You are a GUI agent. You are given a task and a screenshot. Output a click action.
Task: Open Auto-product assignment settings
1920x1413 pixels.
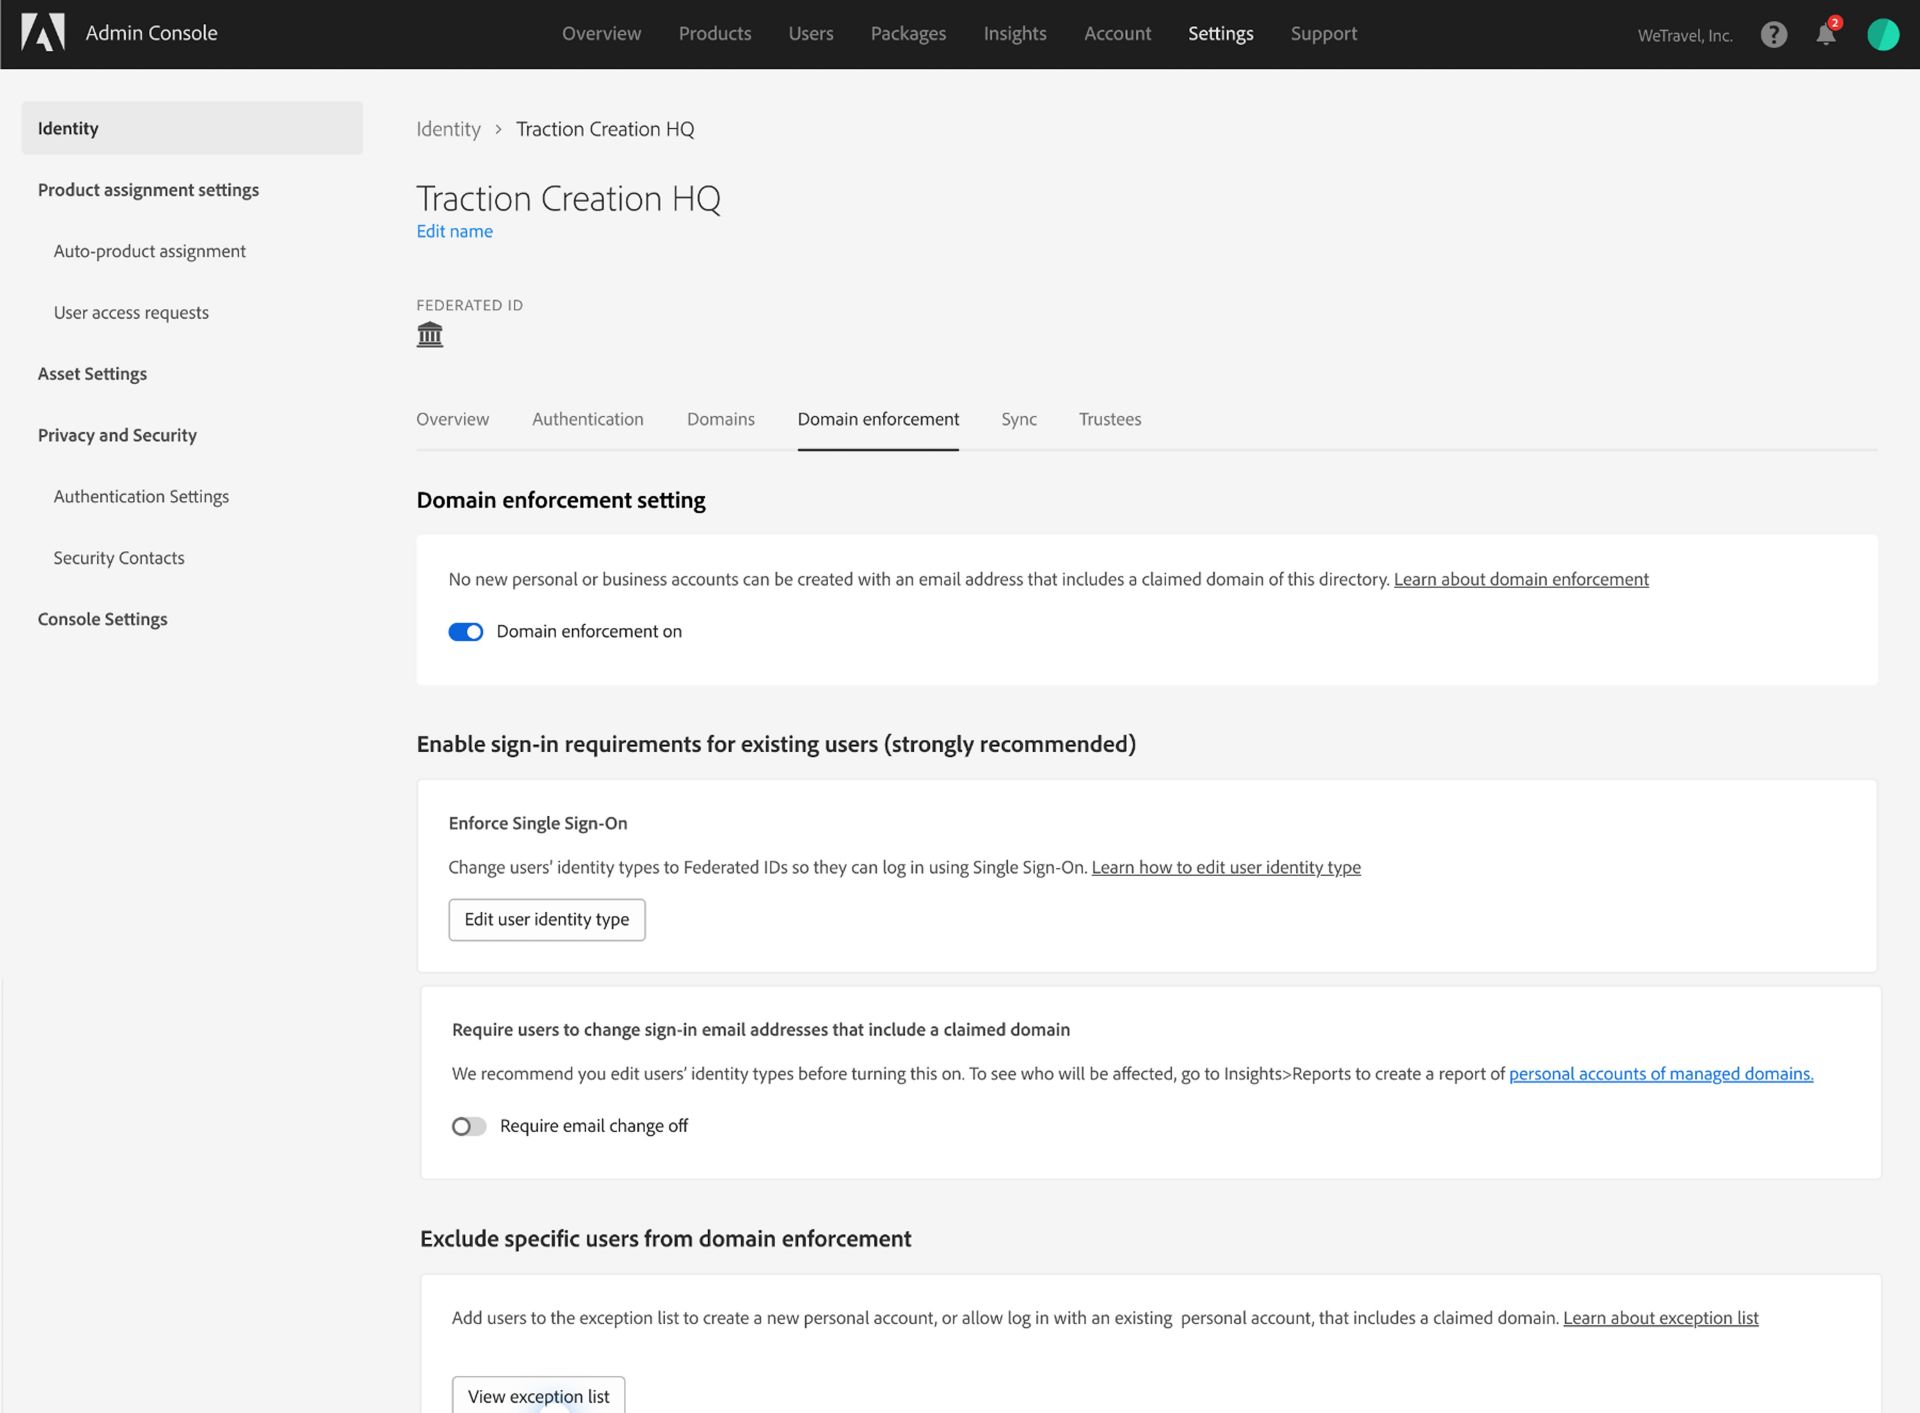click(150, 251)
